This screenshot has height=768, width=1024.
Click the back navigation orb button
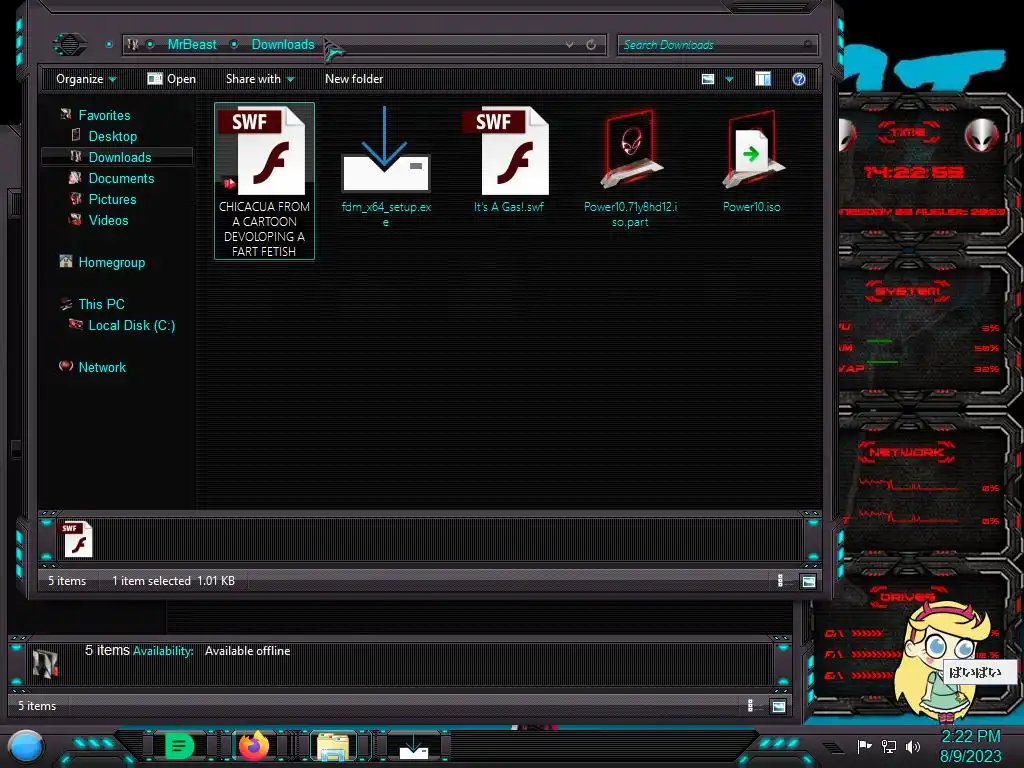[x=69, y=44]
